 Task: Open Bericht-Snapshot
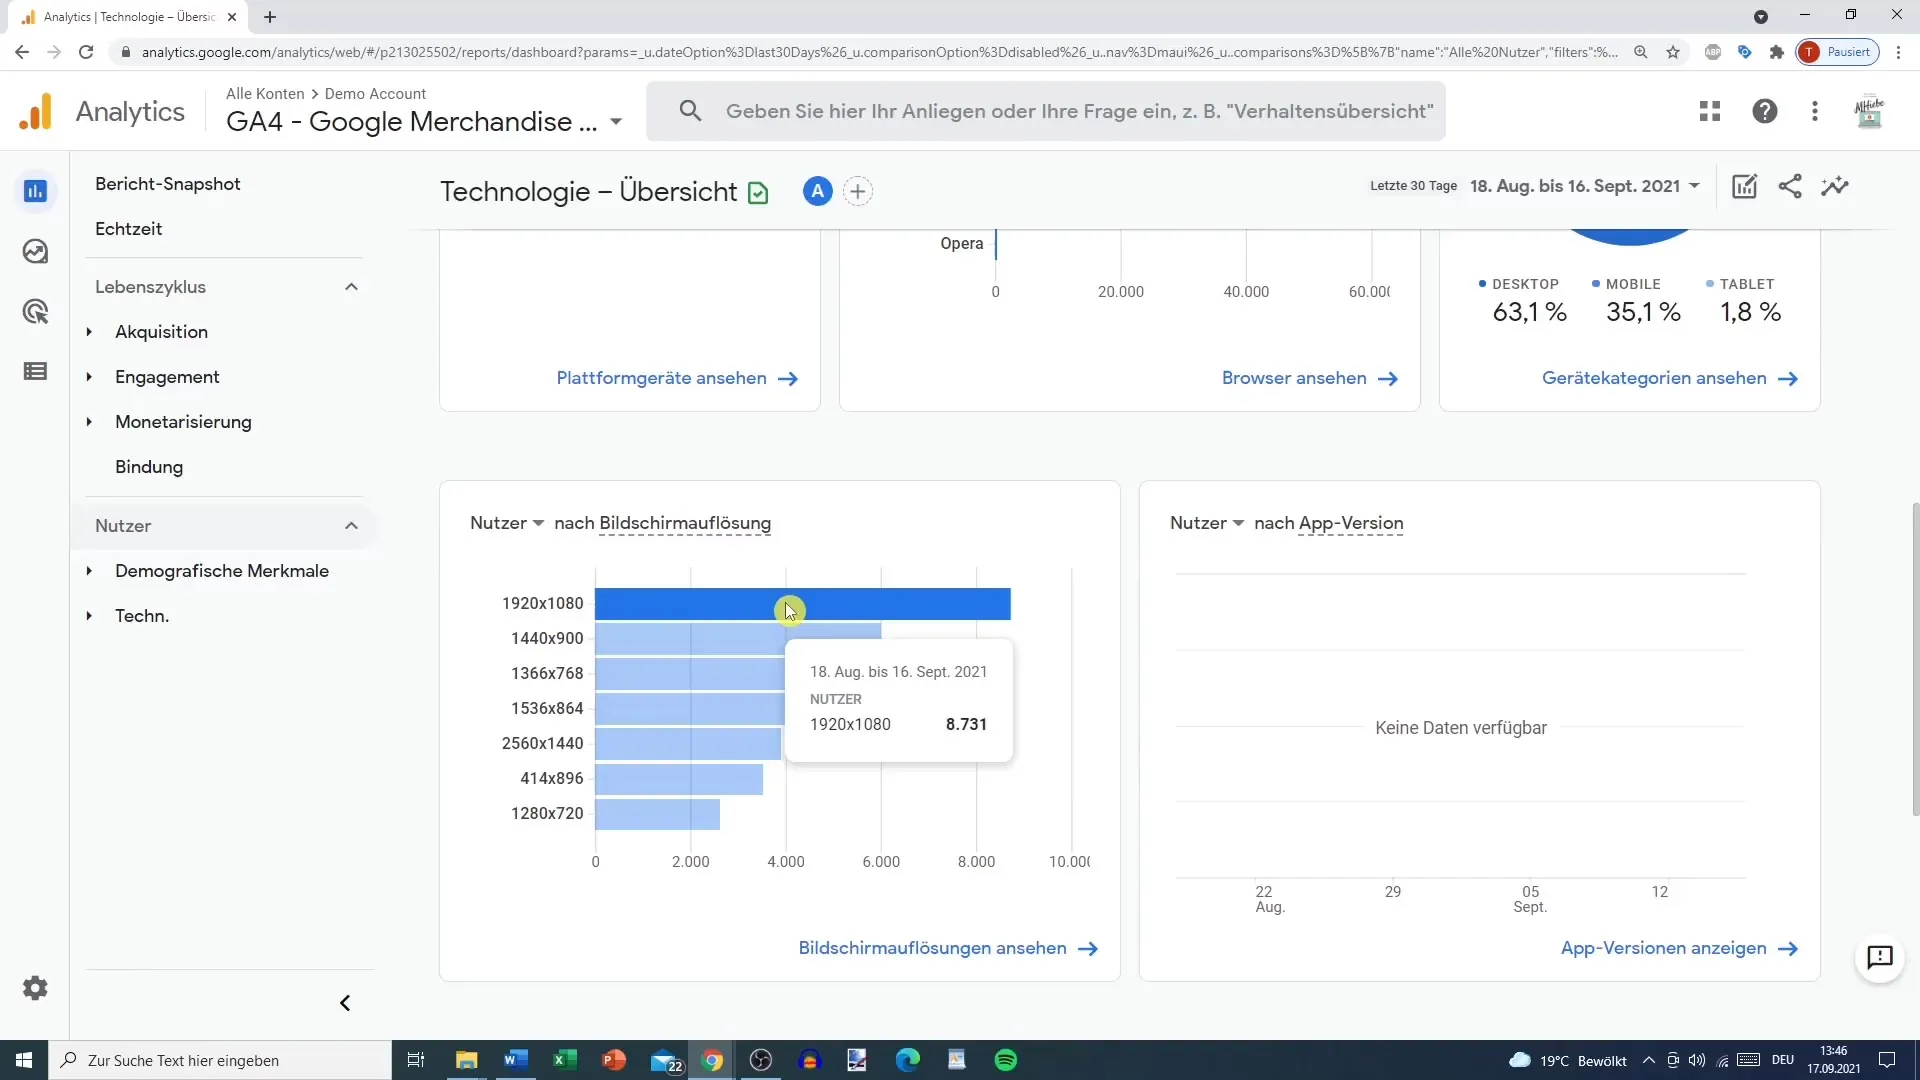(x=168, y=184)
